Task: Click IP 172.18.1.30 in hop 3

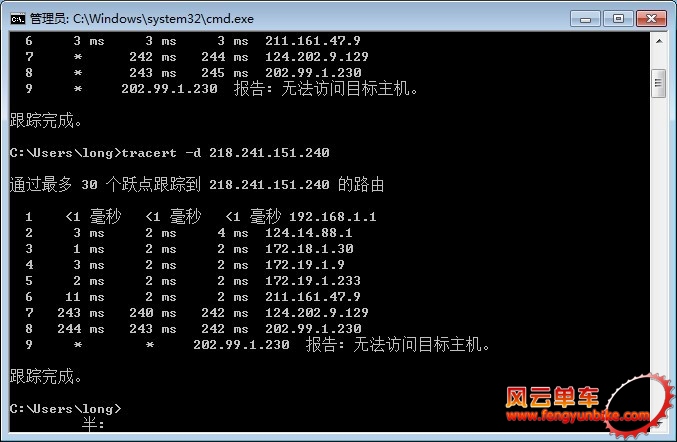Action: coord(309,249)
